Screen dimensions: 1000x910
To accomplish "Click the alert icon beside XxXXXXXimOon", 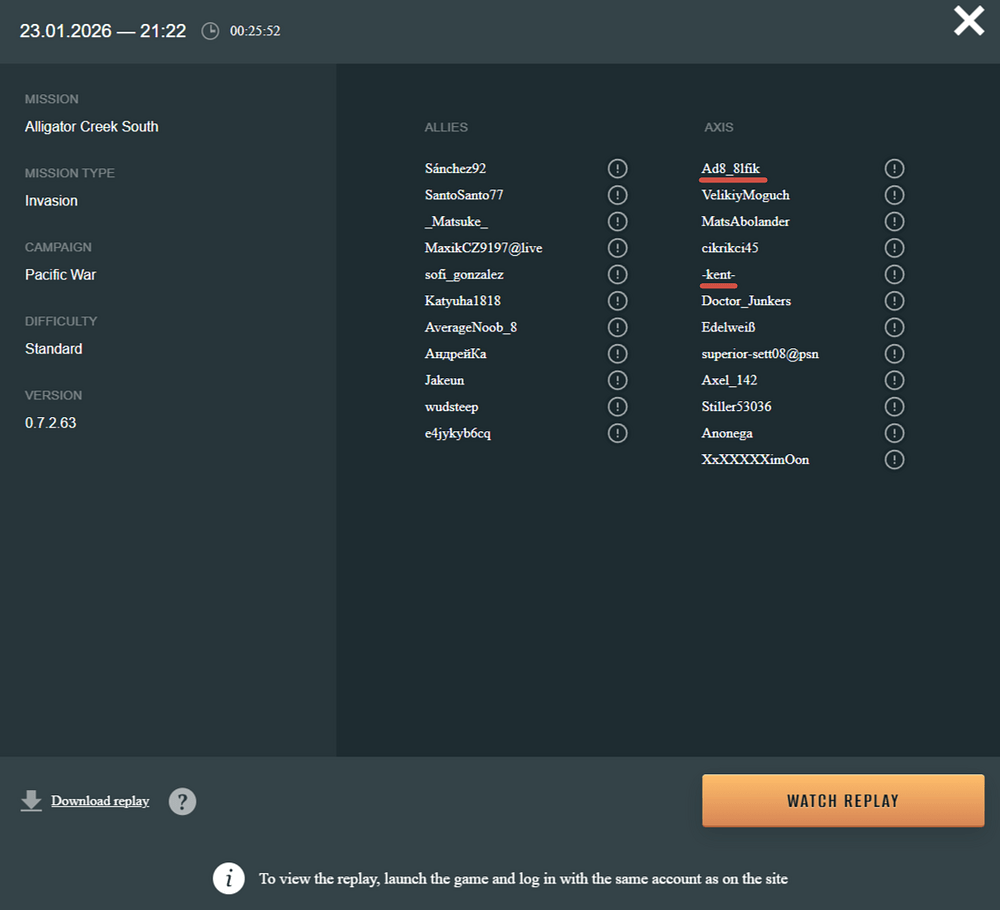I will point(894,460).
